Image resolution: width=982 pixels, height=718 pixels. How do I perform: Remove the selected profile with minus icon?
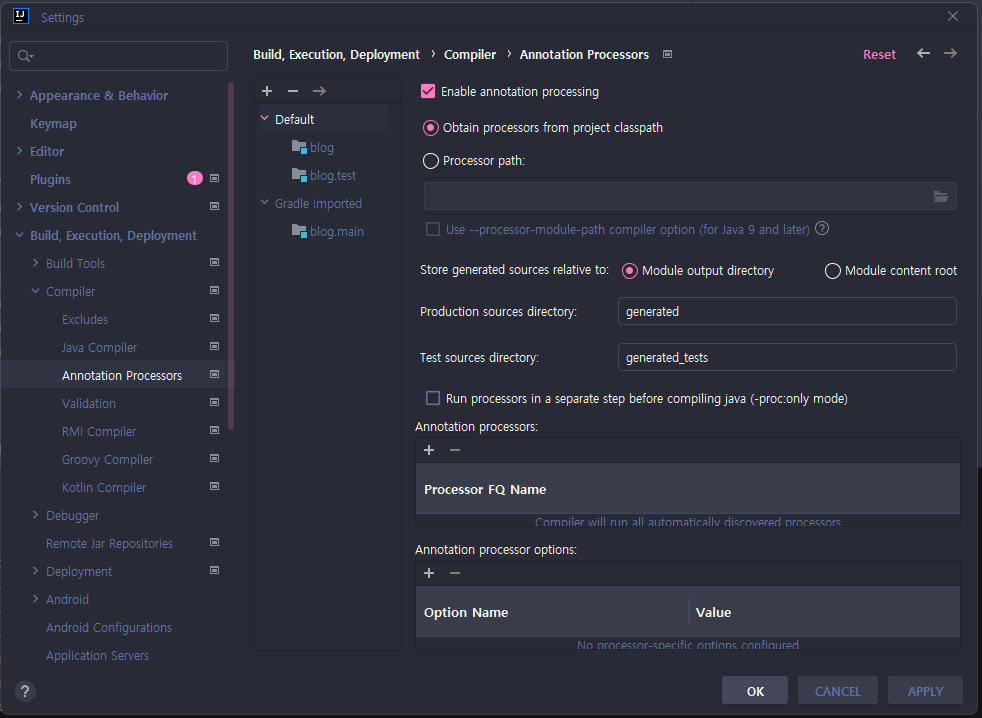[292, 91]
